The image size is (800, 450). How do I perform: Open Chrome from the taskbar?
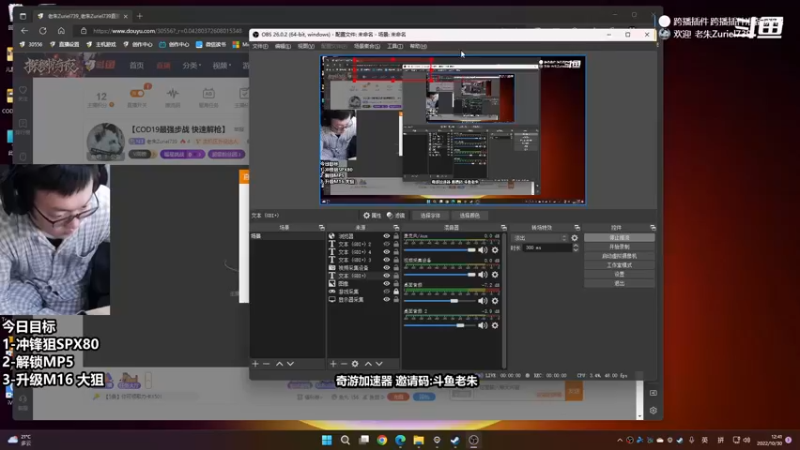382,440
